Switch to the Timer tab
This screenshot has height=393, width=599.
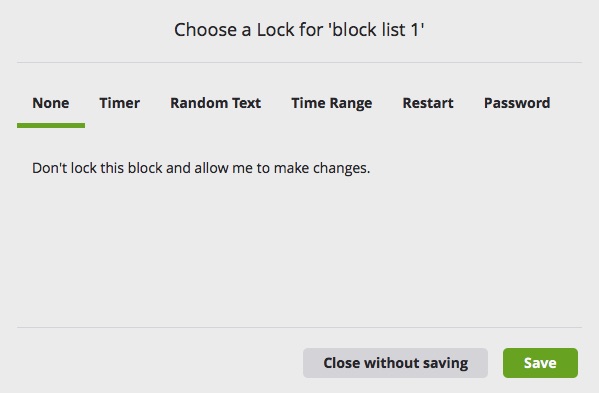click(x=120, y=103)
